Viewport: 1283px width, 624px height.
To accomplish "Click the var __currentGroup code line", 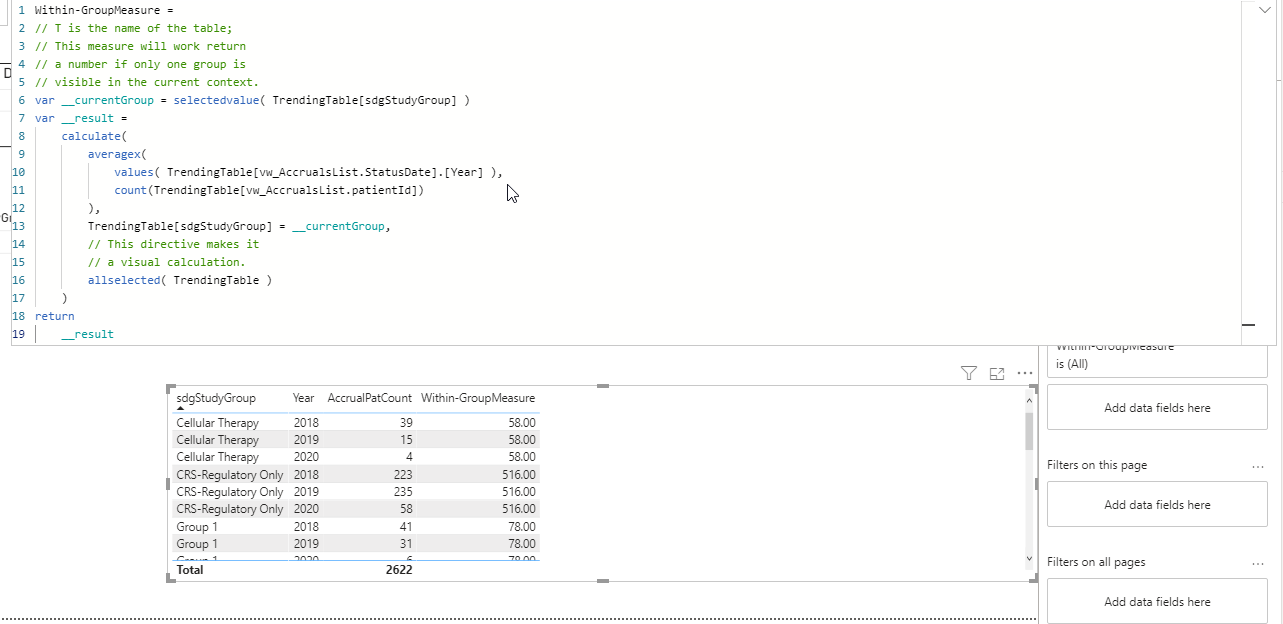I will [x=252, y=100].
